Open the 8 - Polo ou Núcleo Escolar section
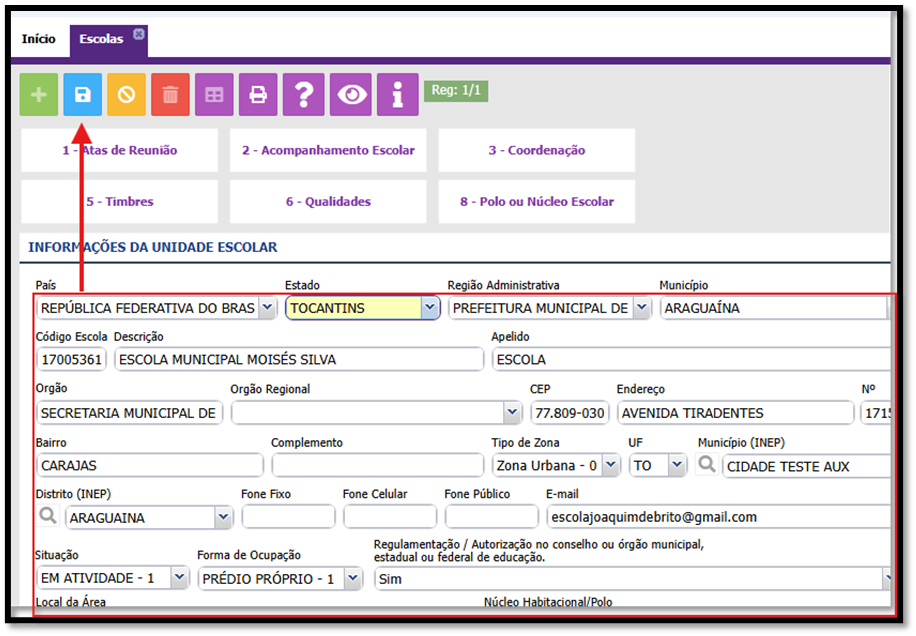Screen dimensions: 916x636 pos(536,201)
